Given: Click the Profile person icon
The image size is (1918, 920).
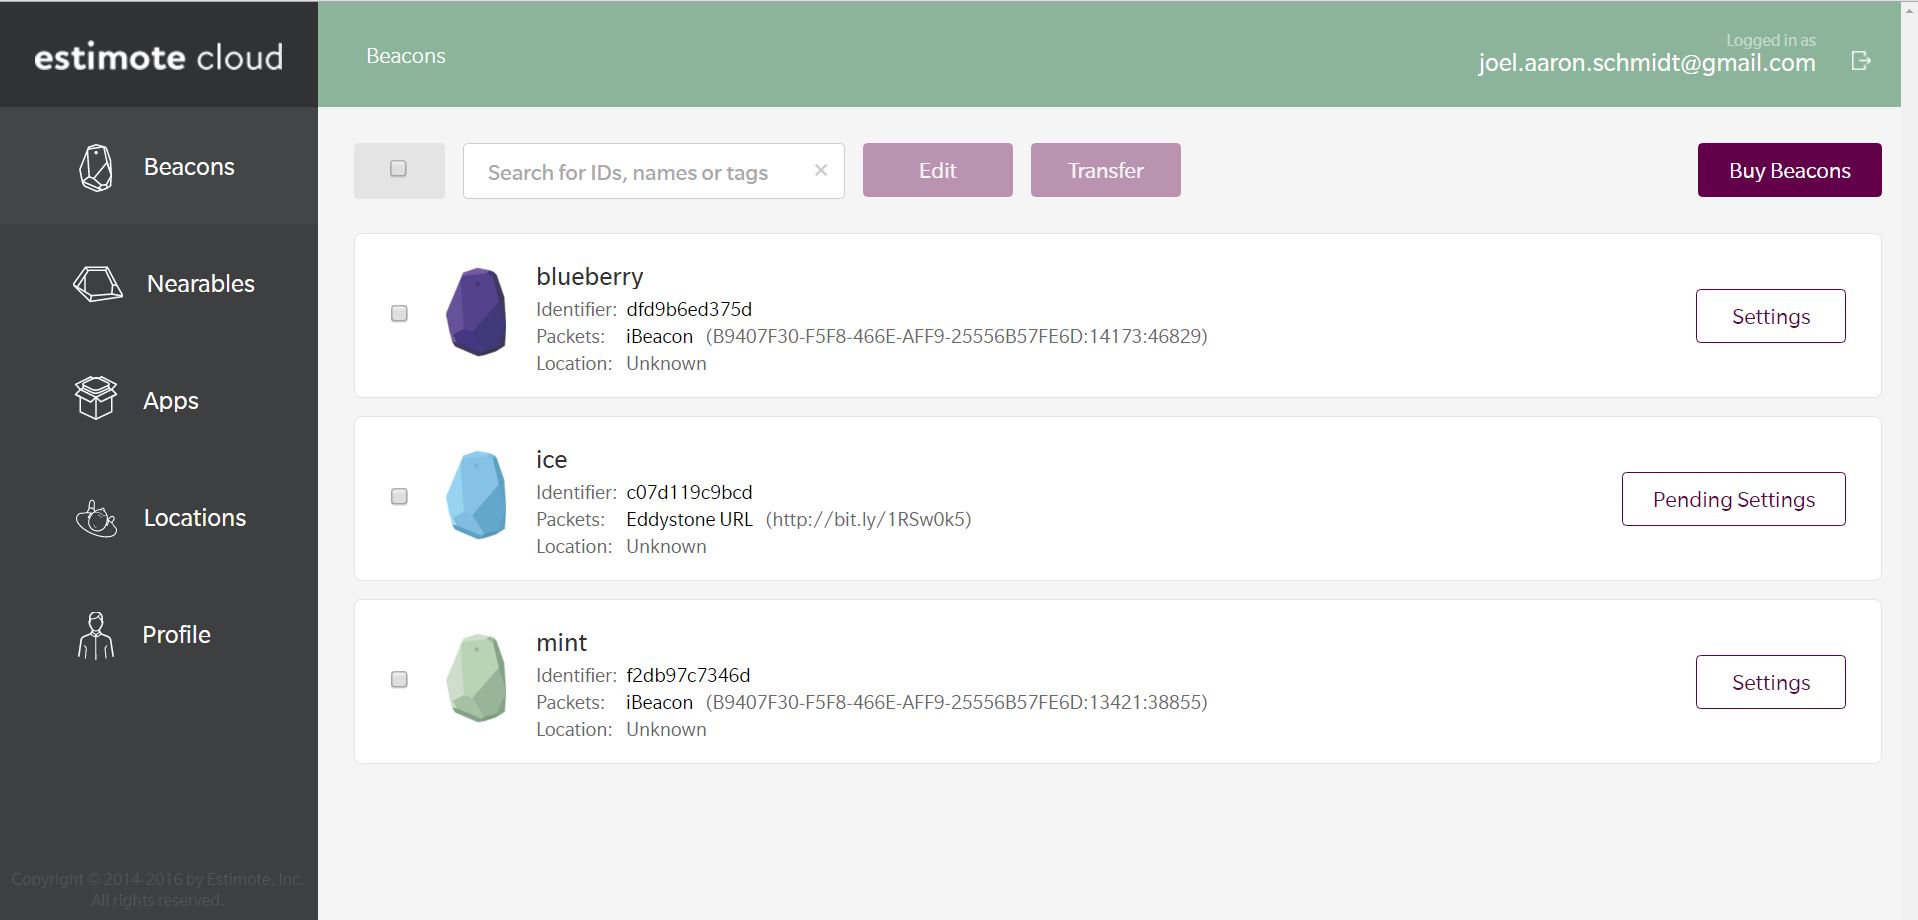Looking at the screenshot, I should click(x=96, y=636).
